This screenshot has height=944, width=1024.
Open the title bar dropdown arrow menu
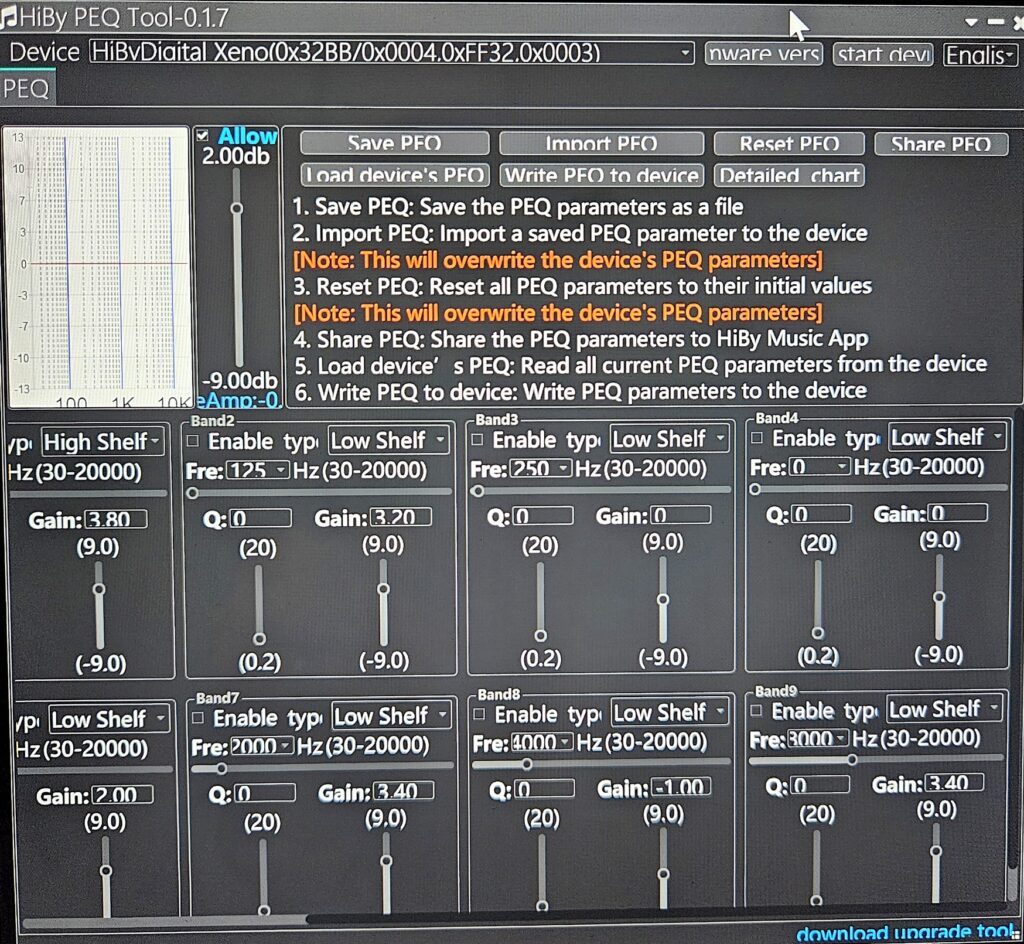click(972, 22)
